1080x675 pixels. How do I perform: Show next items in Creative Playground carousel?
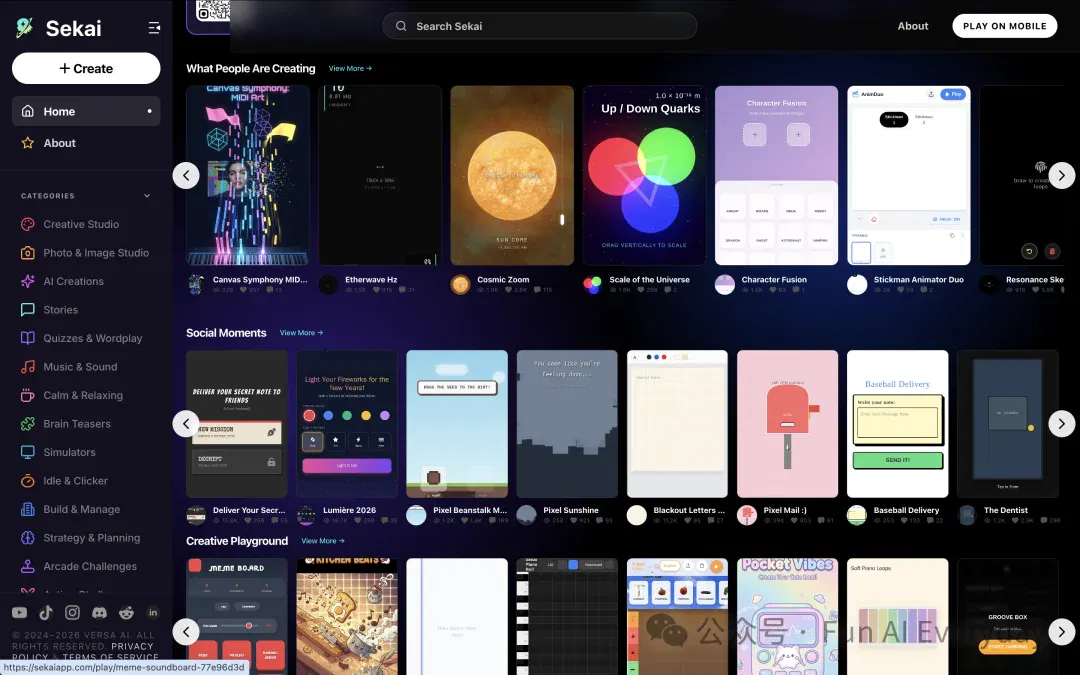tap(1061, 631)
